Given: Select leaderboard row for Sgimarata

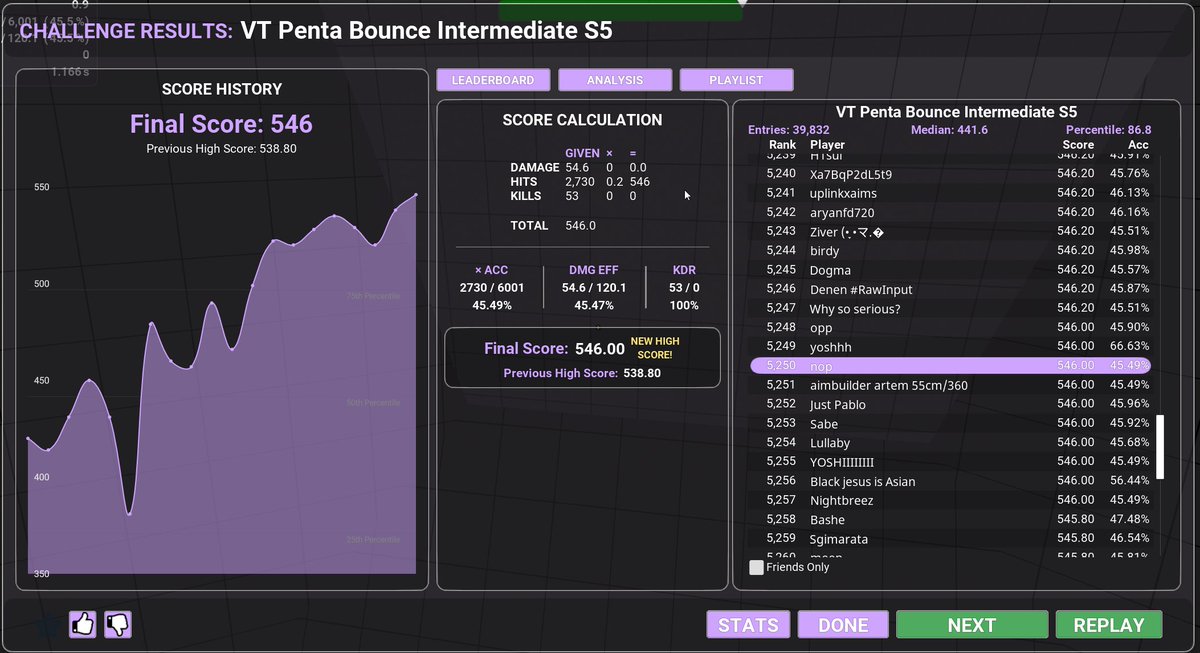Looking at the screenshot, I should (950, 539).
